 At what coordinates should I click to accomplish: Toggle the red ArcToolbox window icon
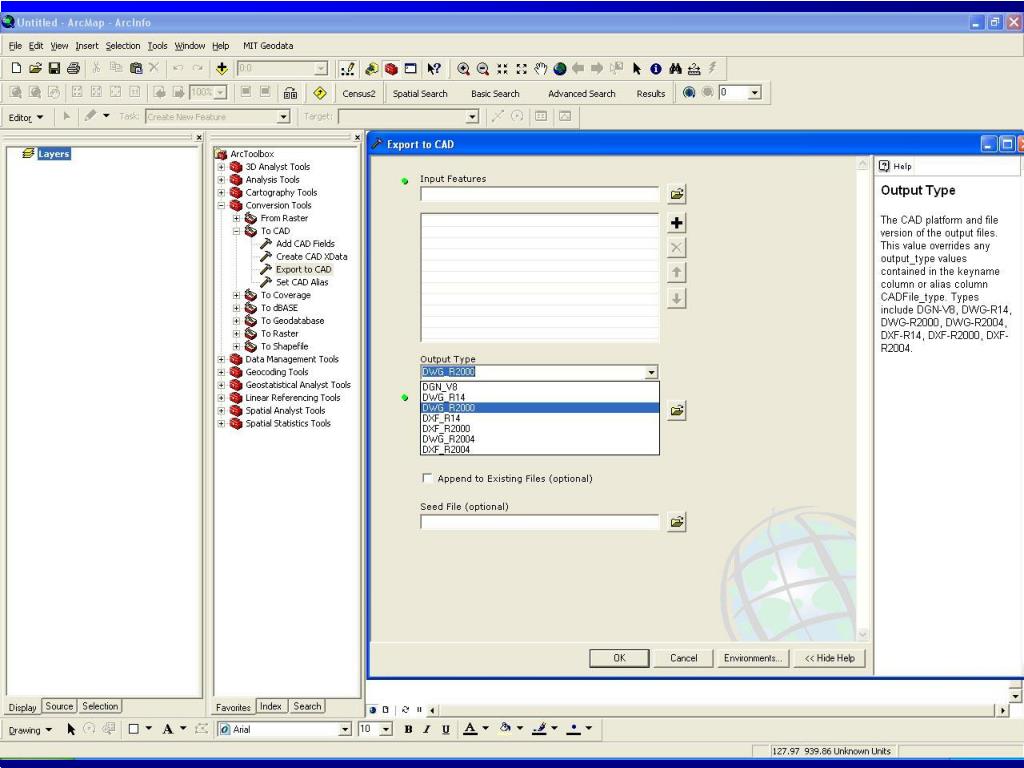pyautogui.click(x=391, y=69)
